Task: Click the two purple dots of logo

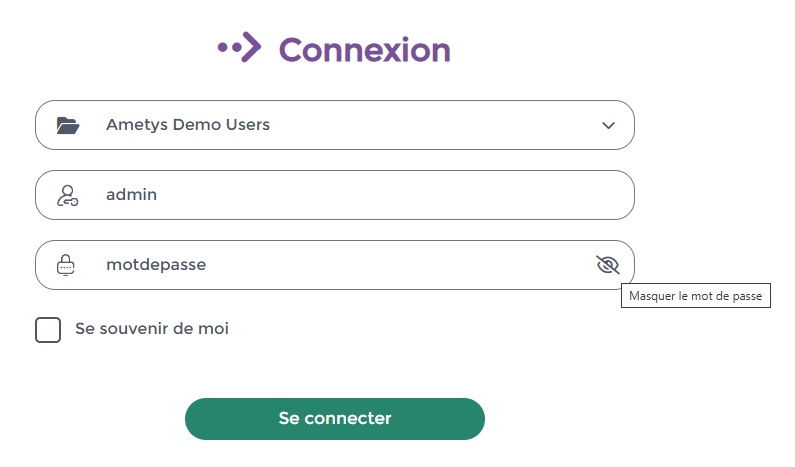Action: (x=229, y=48)
